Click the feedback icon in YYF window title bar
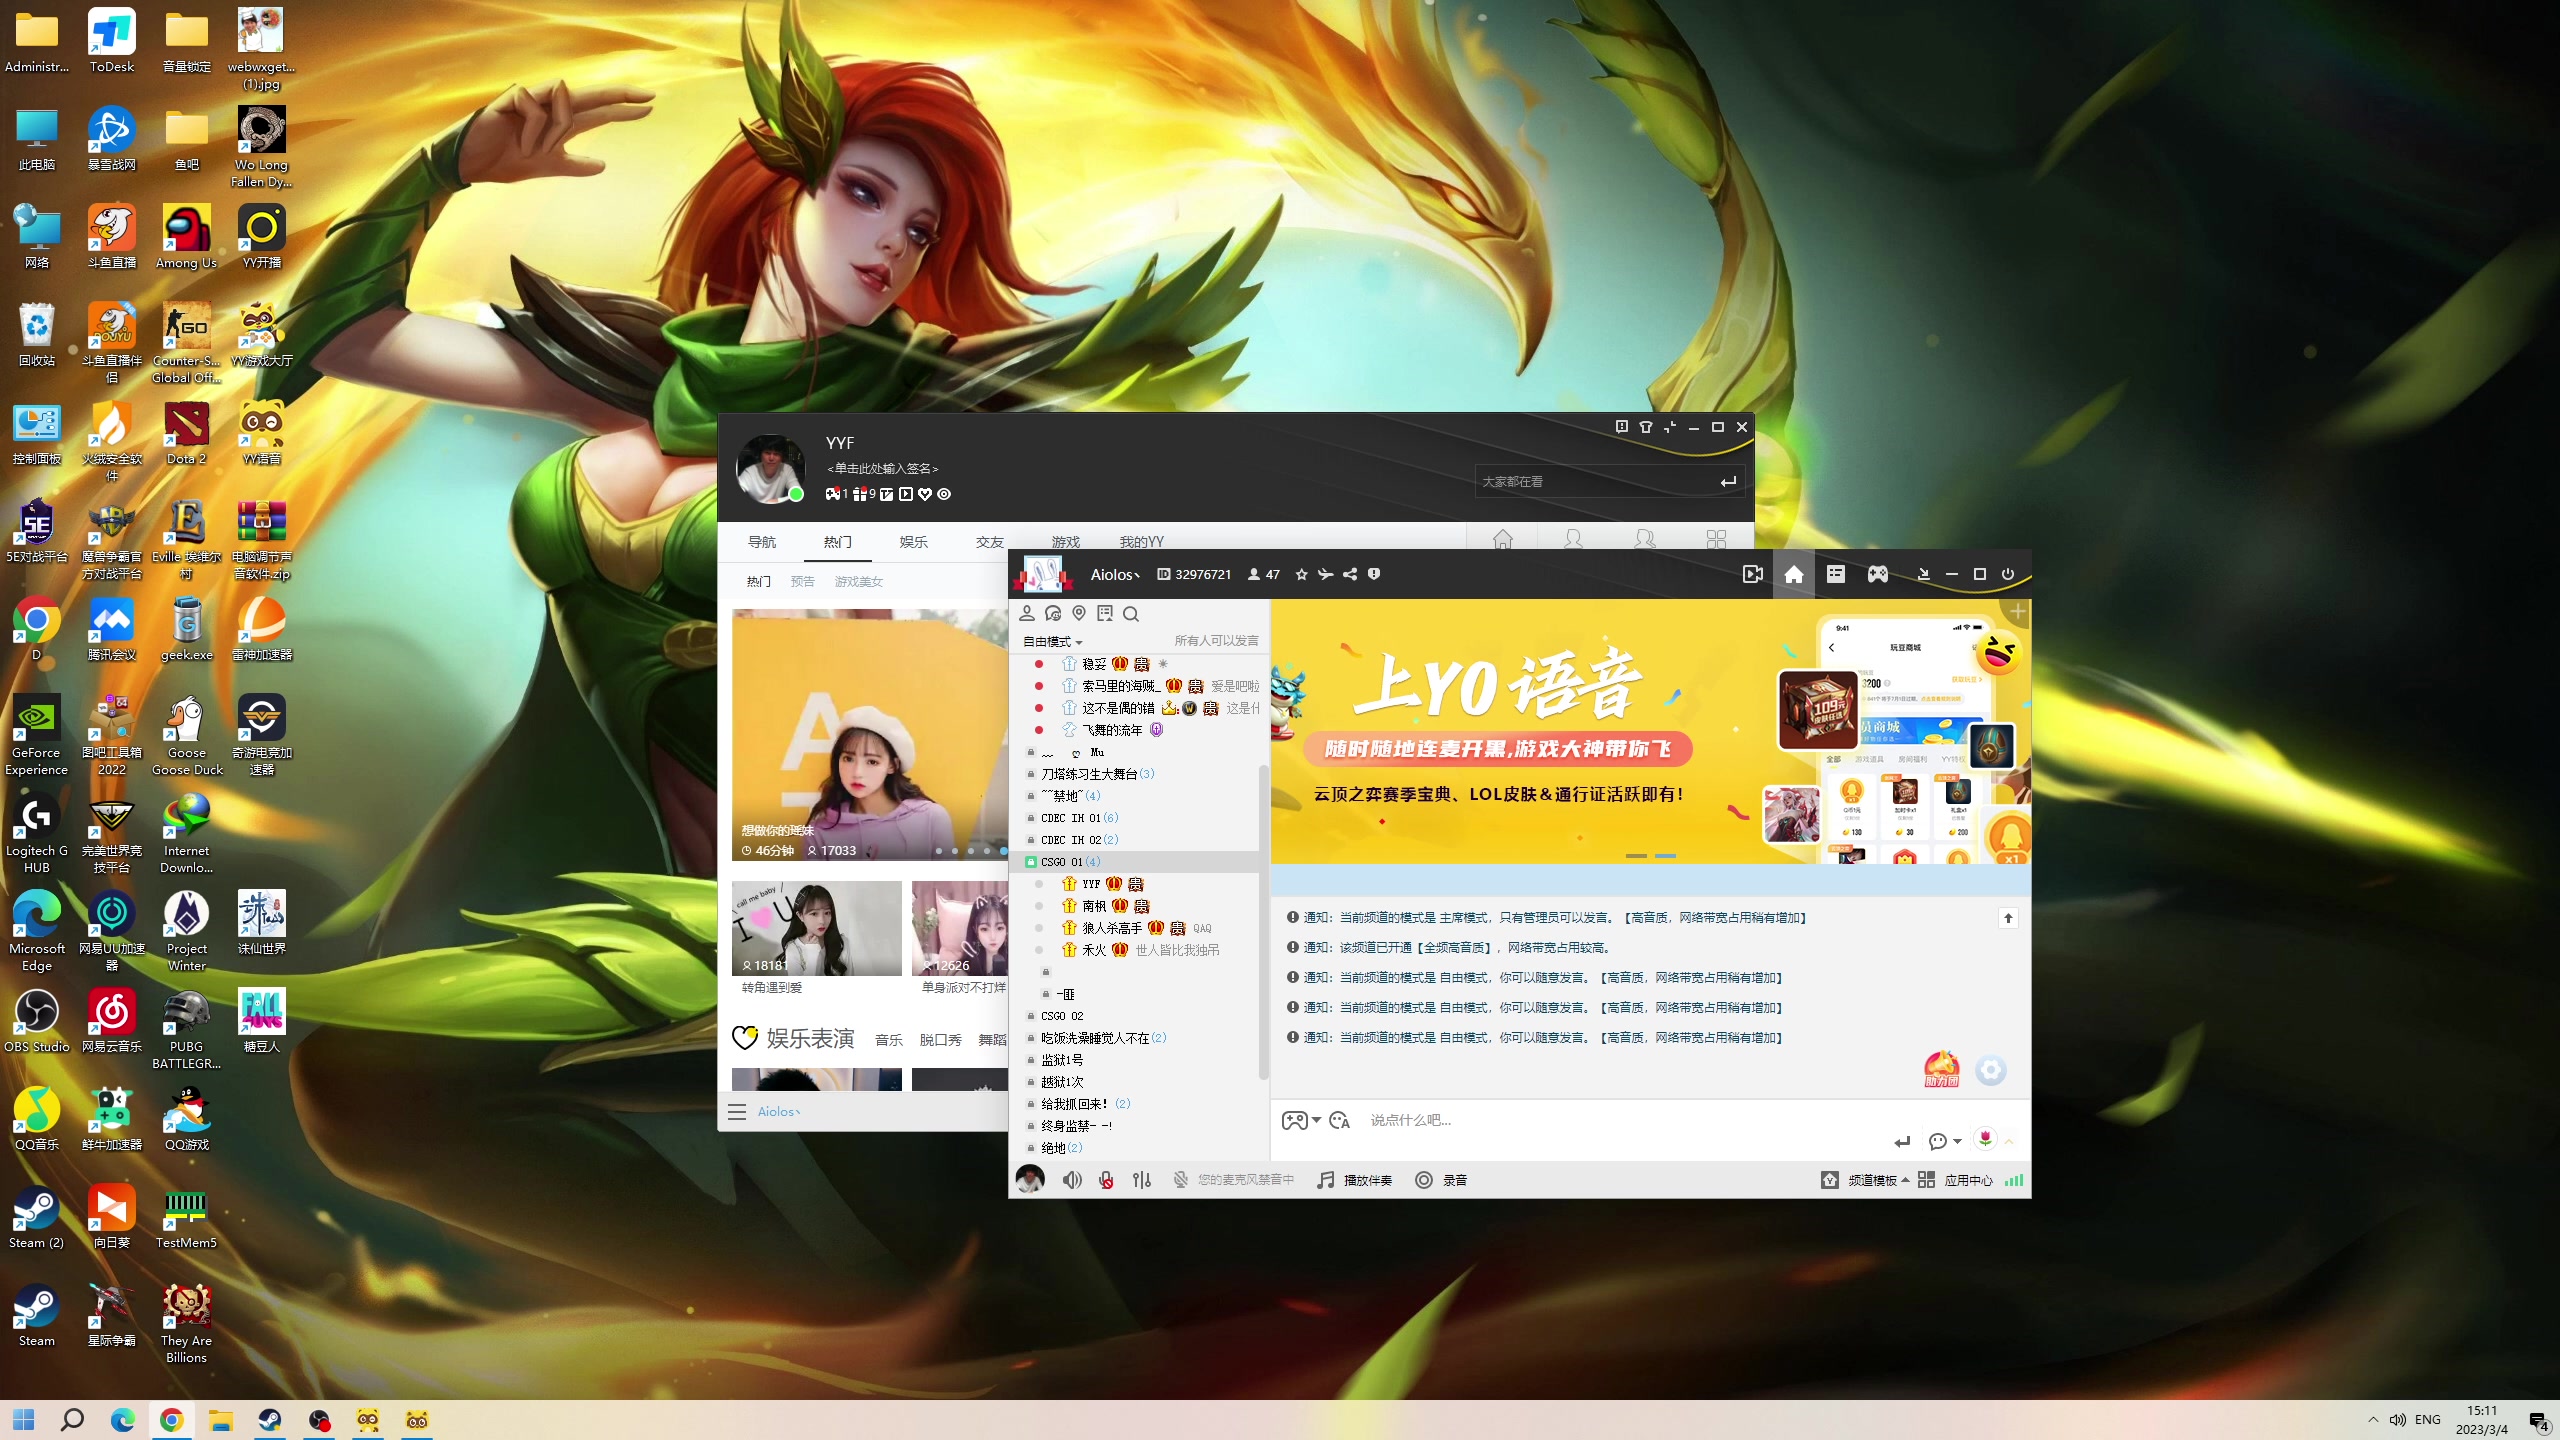 tap(1622, 427)
